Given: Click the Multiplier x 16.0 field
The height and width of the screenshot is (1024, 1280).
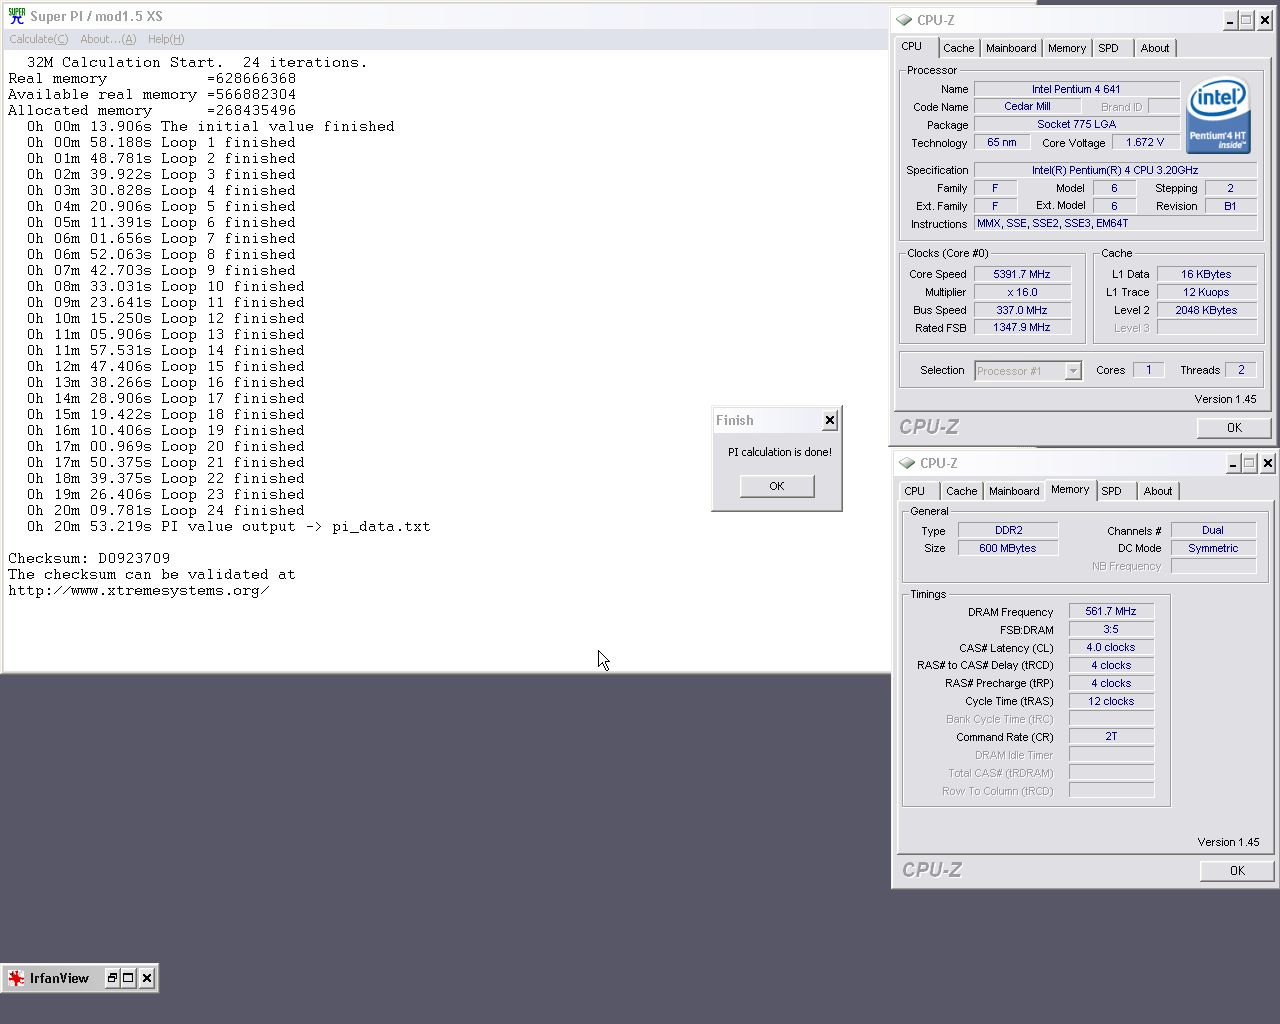Looking at the screenshot, I should (x=1022, y=292).
